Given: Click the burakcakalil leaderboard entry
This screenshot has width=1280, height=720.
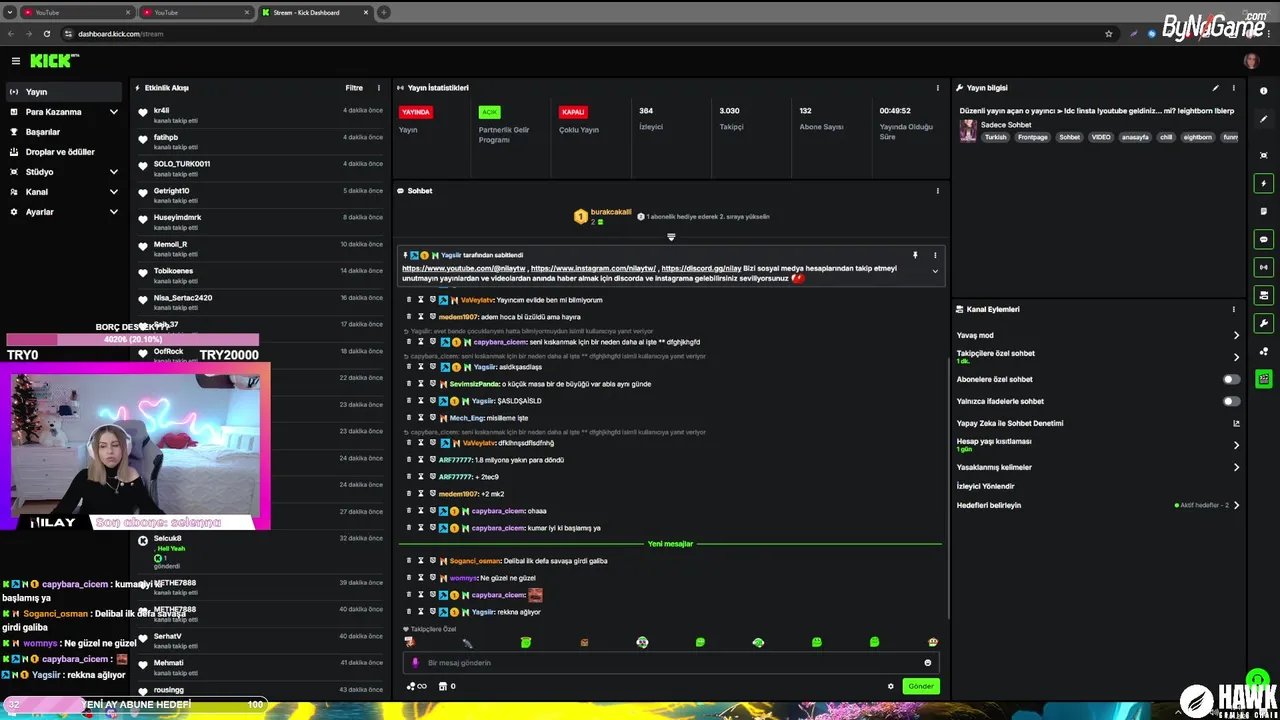Looking at the screenshot, I should coord(603,216).
